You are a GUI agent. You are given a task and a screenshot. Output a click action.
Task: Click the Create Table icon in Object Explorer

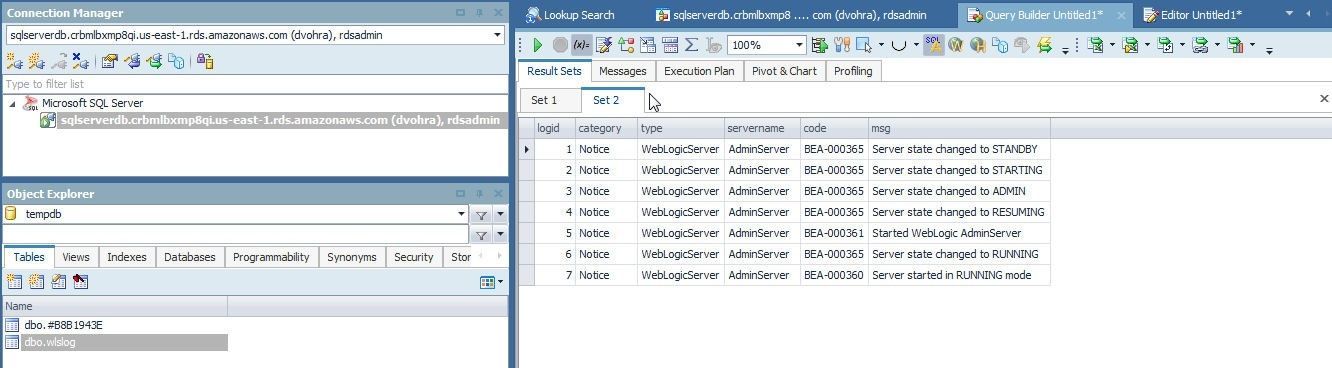coord(14,282)
